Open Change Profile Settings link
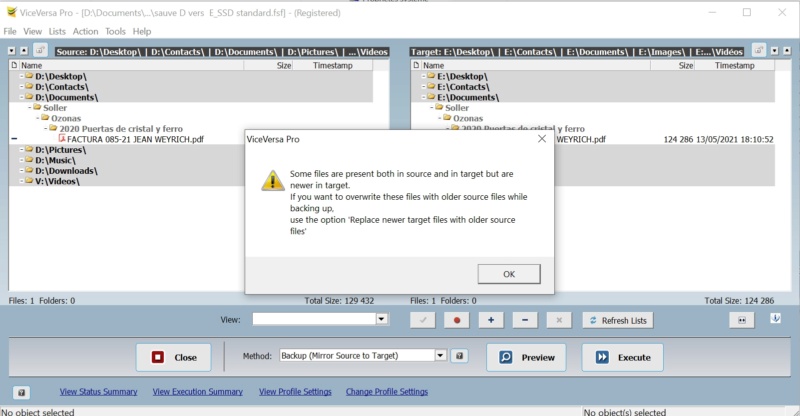The width and height of the screenshot is (800, 416). 387,391
